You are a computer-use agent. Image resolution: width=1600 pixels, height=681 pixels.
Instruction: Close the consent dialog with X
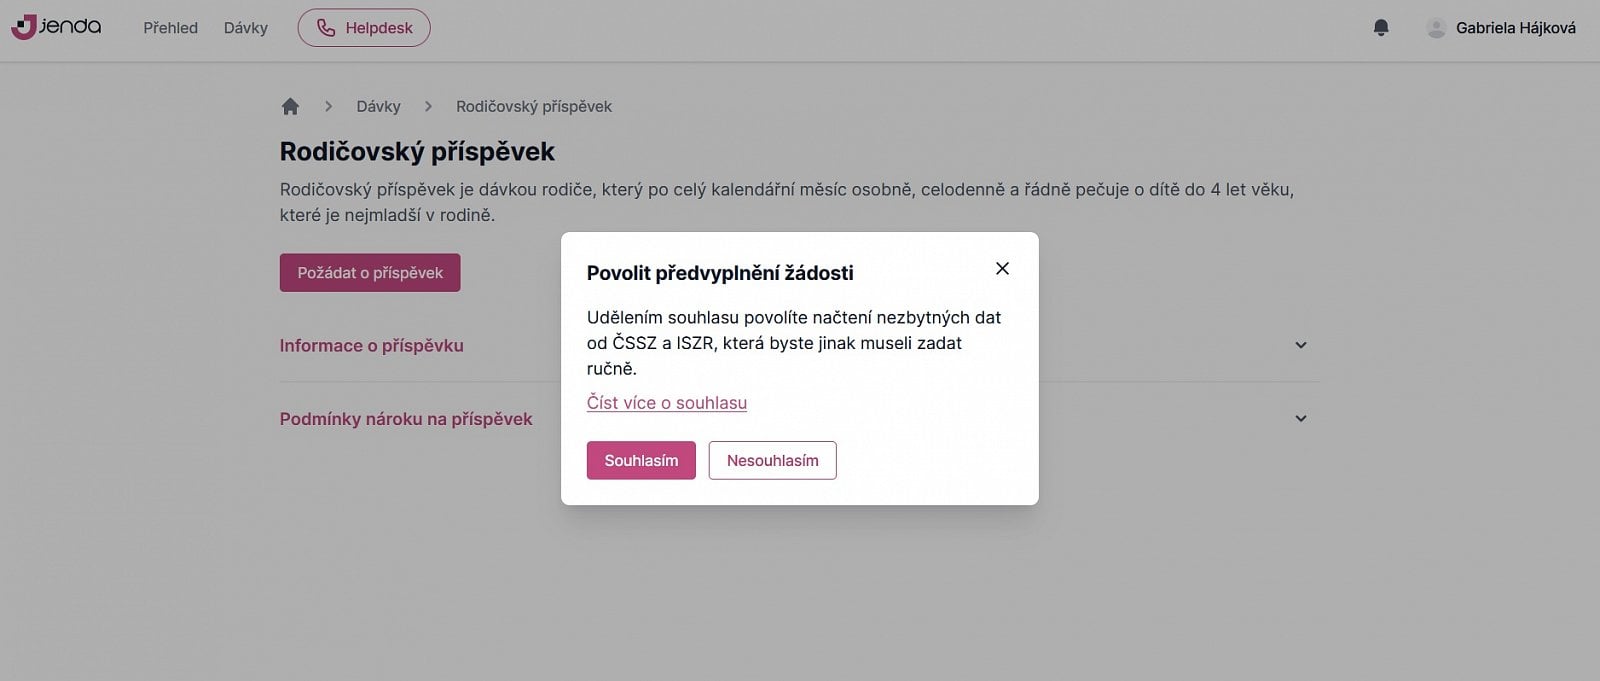coord(1002,268)
